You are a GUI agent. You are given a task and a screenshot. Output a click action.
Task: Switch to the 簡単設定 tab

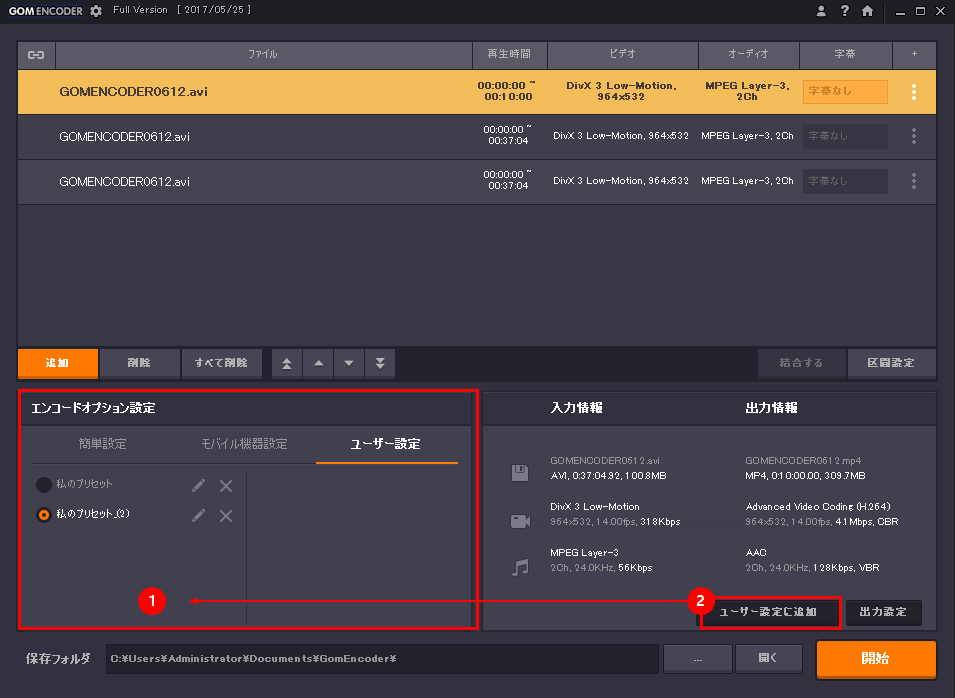102,444
